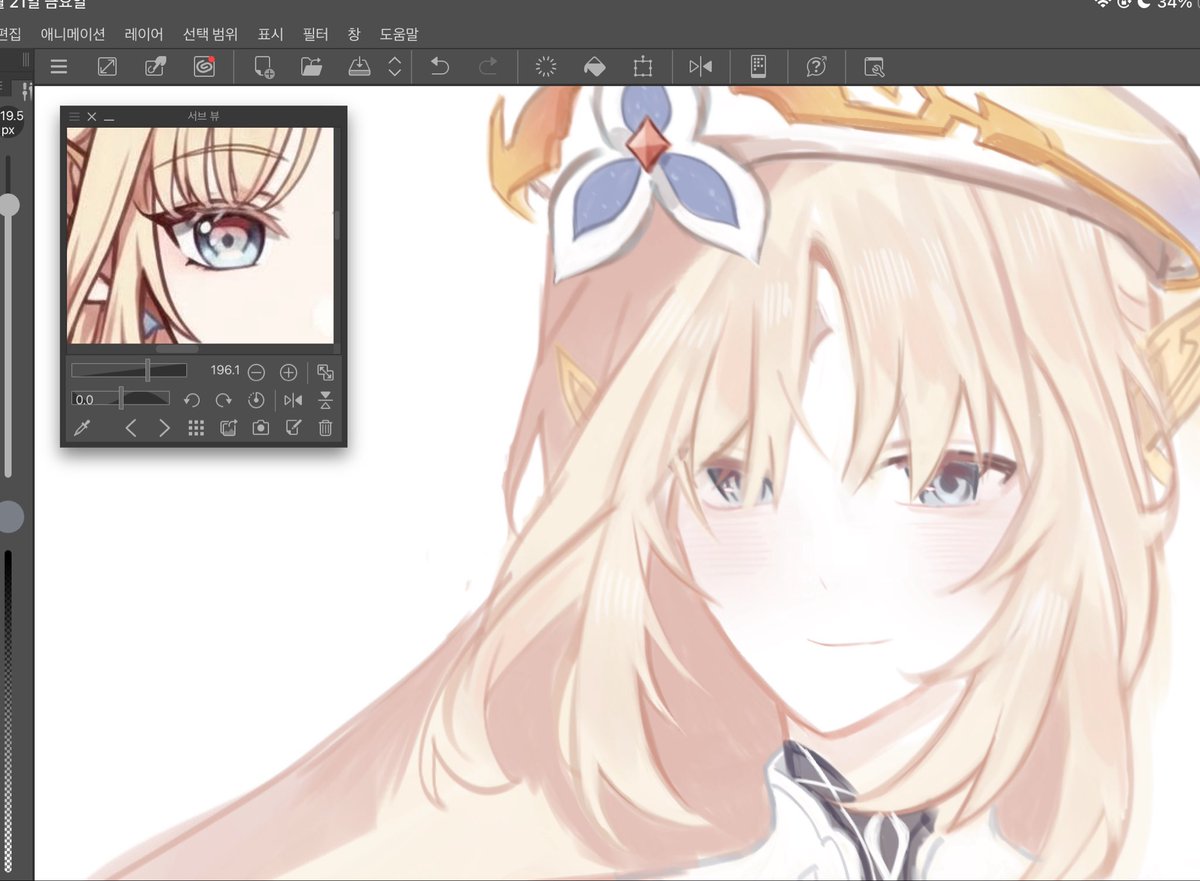
Task: Rotate Sub View image right
Action: click(x=224, y=400)
